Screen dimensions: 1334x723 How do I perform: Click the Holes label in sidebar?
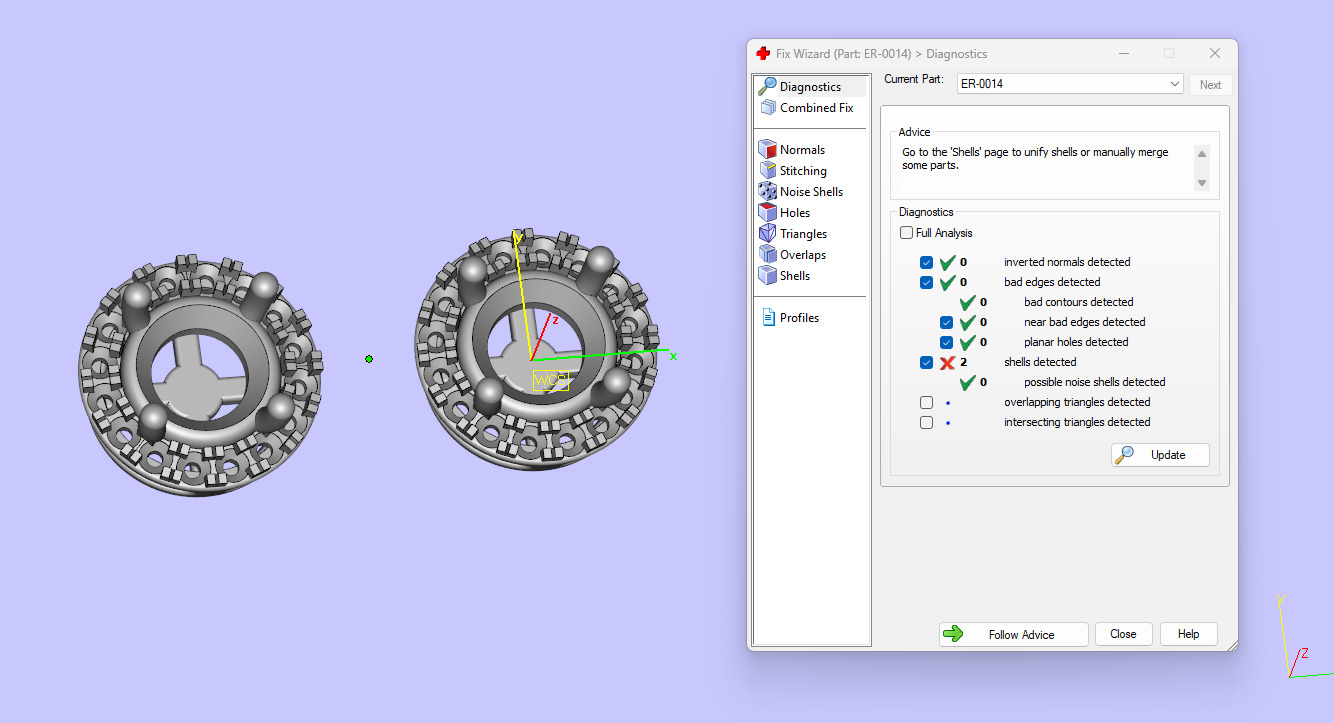(x=795, y=213)
